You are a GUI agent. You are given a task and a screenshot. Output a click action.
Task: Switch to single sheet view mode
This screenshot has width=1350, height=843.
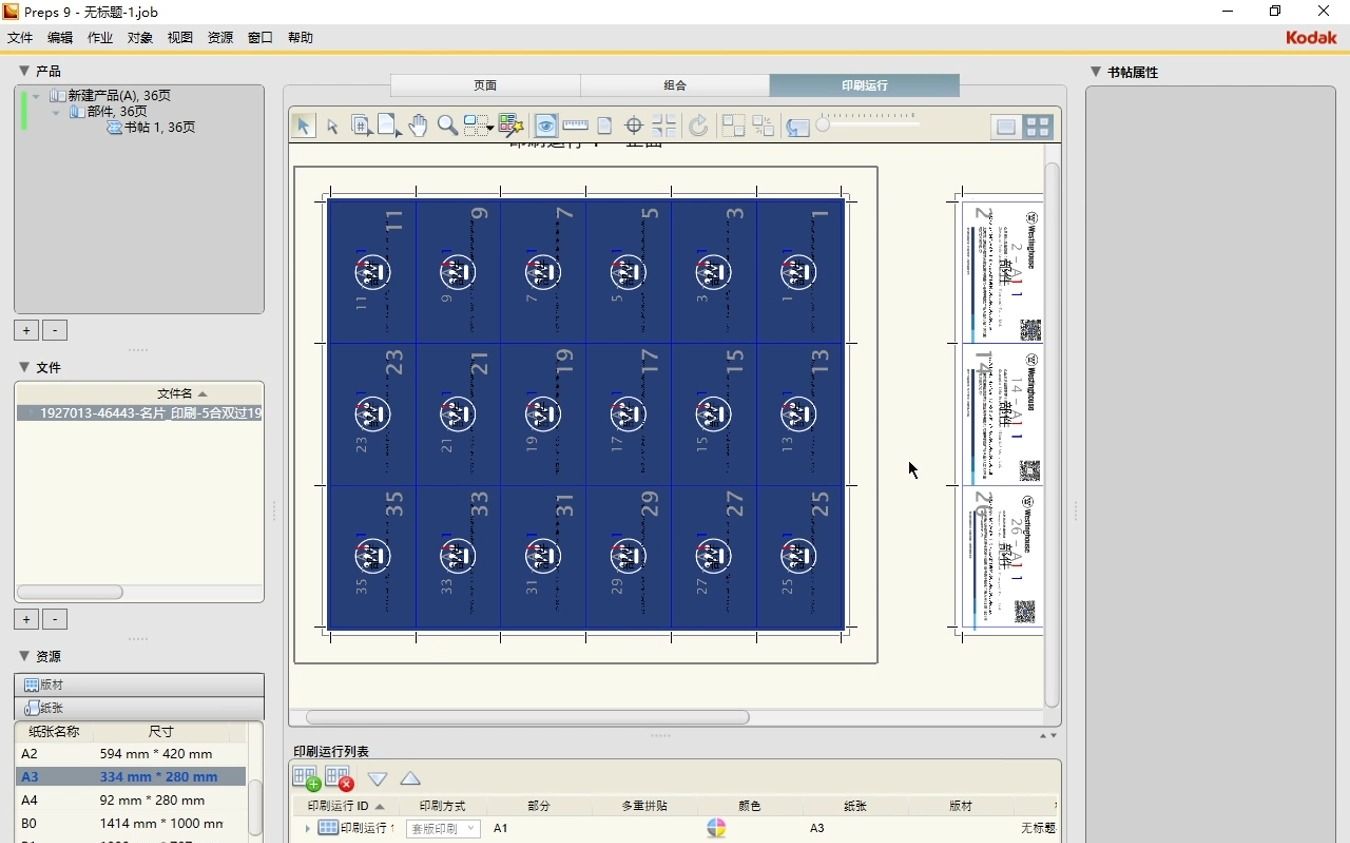tap(1006, 126)
